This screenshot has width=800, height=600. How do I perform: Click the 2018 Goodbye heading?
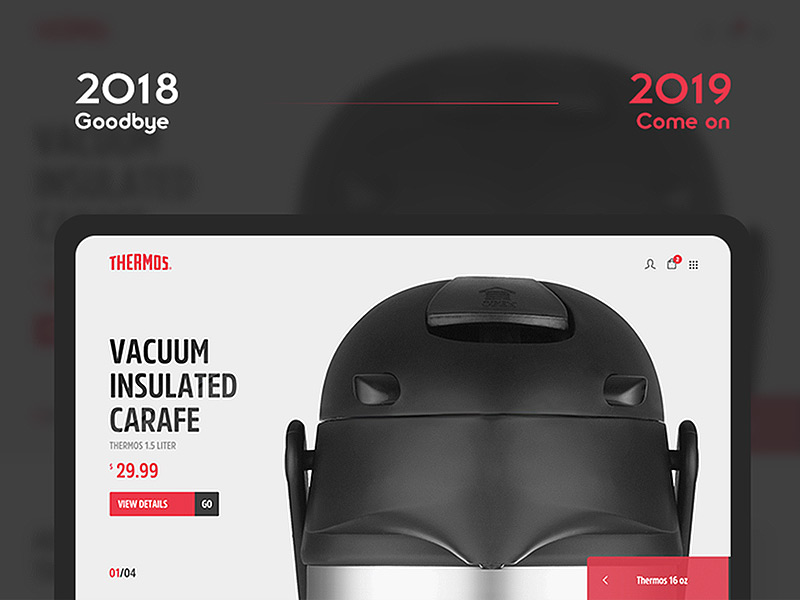coord(127,102)
